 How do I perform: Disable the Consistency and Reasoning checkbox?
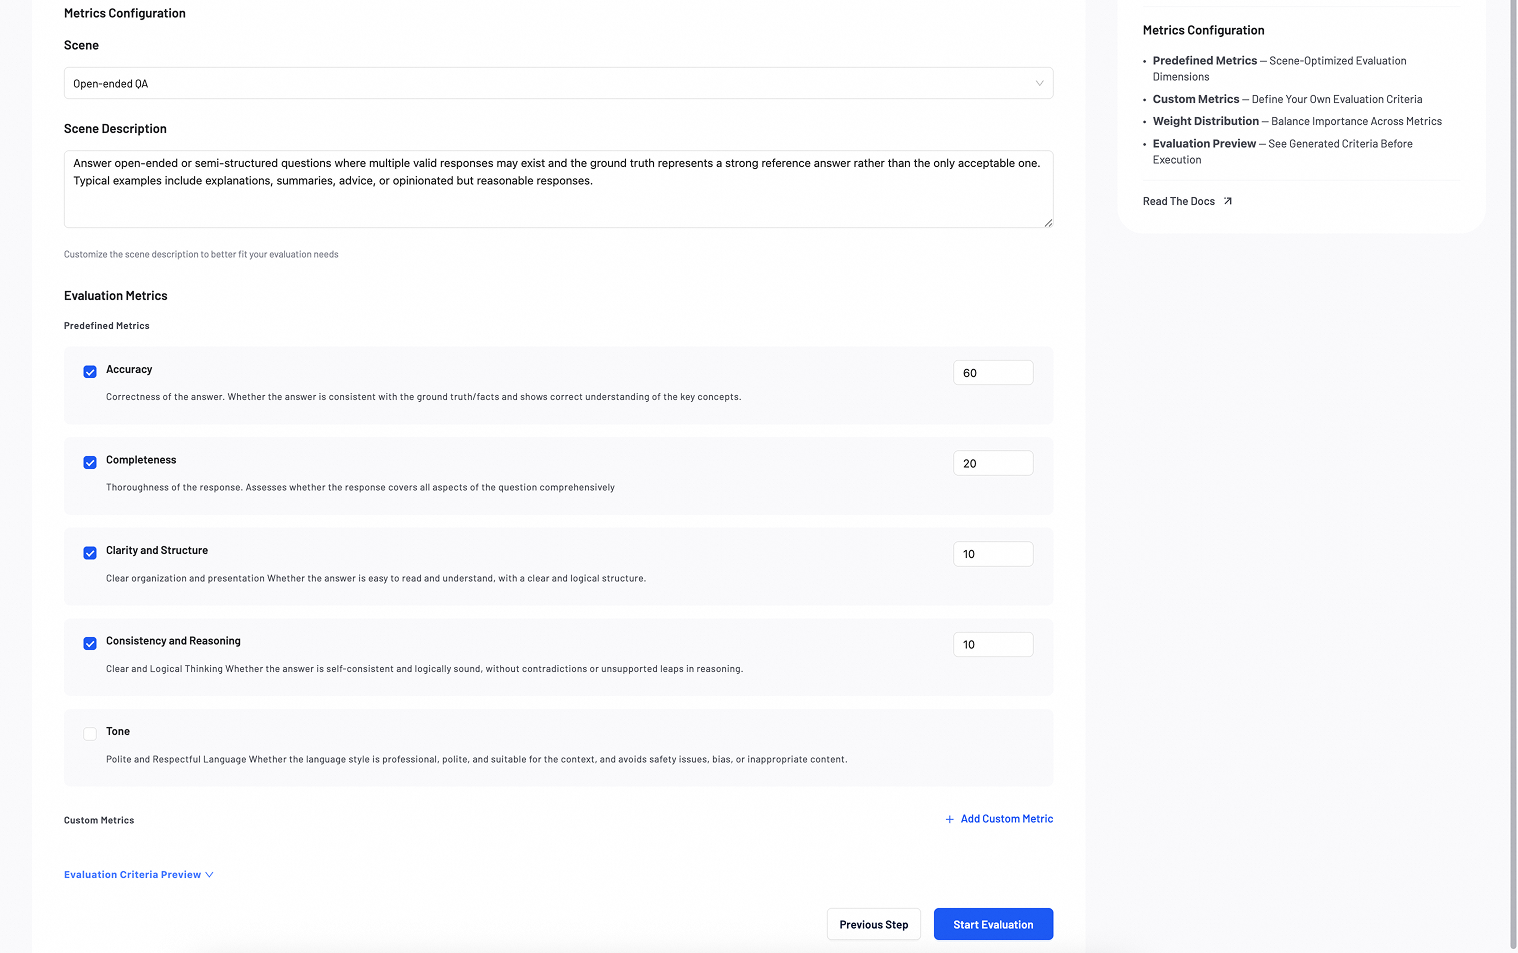pyautogui.click(x=90, y=643)
